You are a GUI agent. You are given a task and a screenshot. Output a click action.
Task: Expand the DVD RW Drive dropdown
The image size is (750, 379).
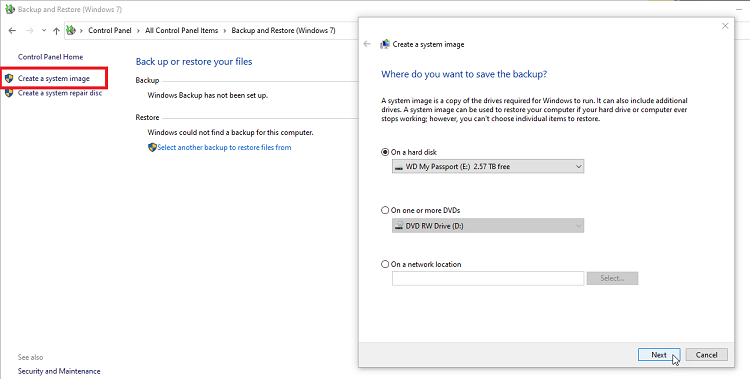click(488, 226)
